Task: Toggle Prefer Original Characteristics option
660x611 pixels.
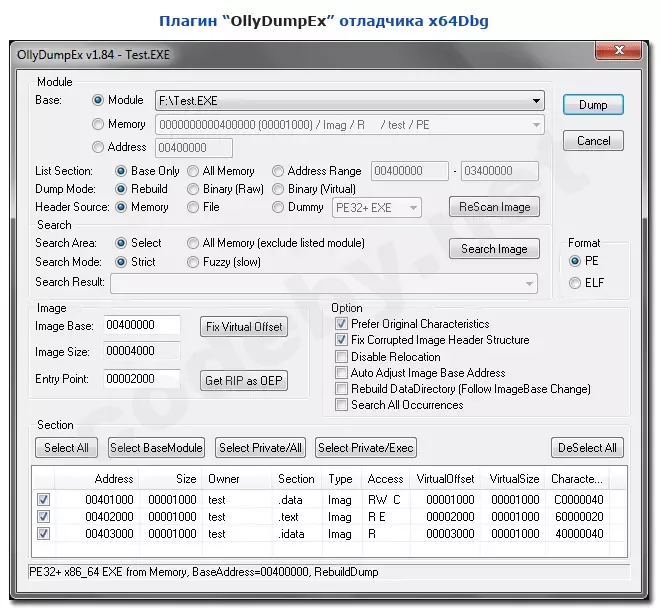Action: [342, 324]
